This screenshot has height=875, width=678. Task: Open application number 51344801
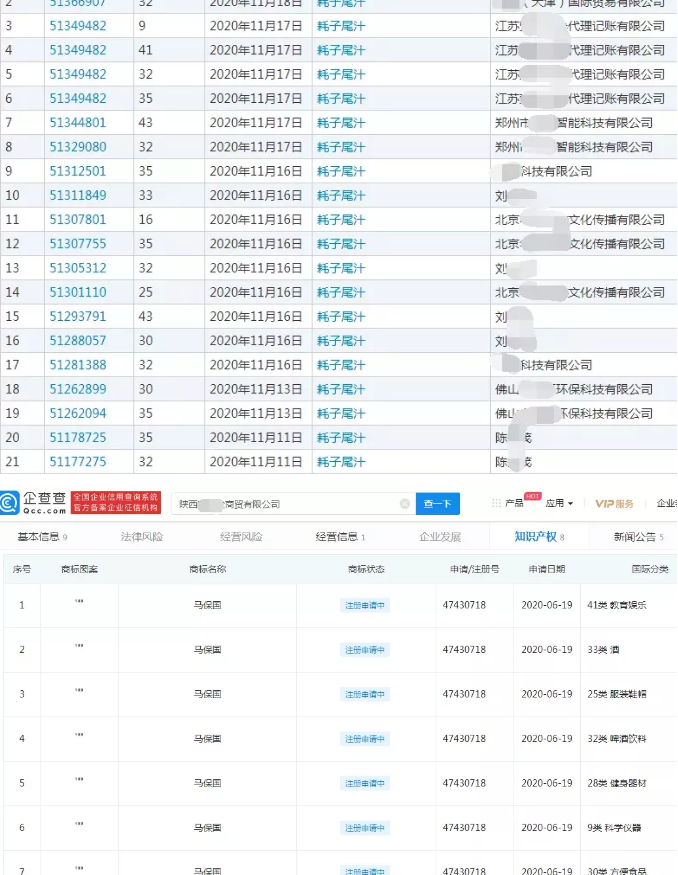(78, 123)
